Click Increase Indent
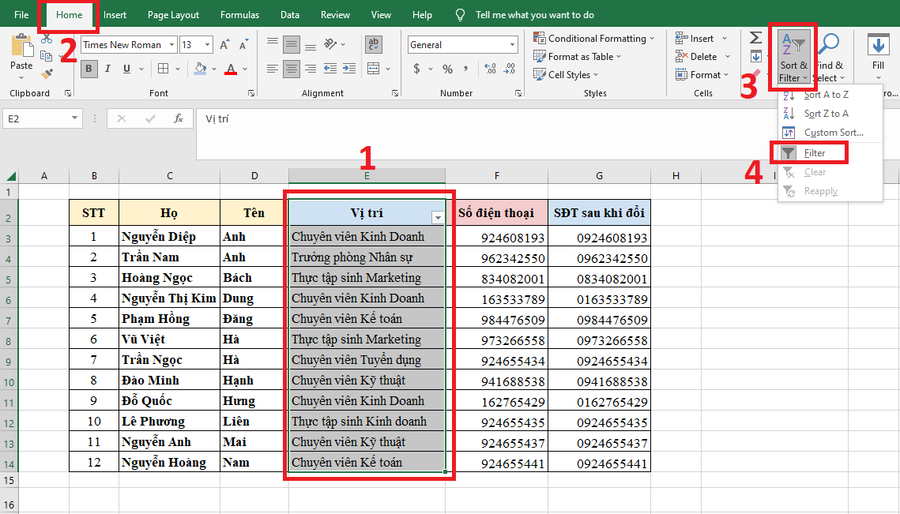The width and height of the screenshot is (900, 514). pyautogui.click(x=349, y=69)
